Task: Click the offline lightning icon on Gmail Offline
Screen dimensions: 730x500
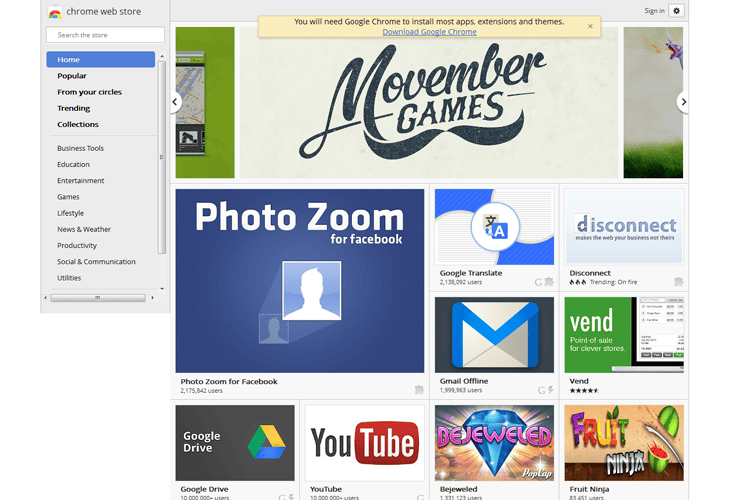Action: (550, 390)
